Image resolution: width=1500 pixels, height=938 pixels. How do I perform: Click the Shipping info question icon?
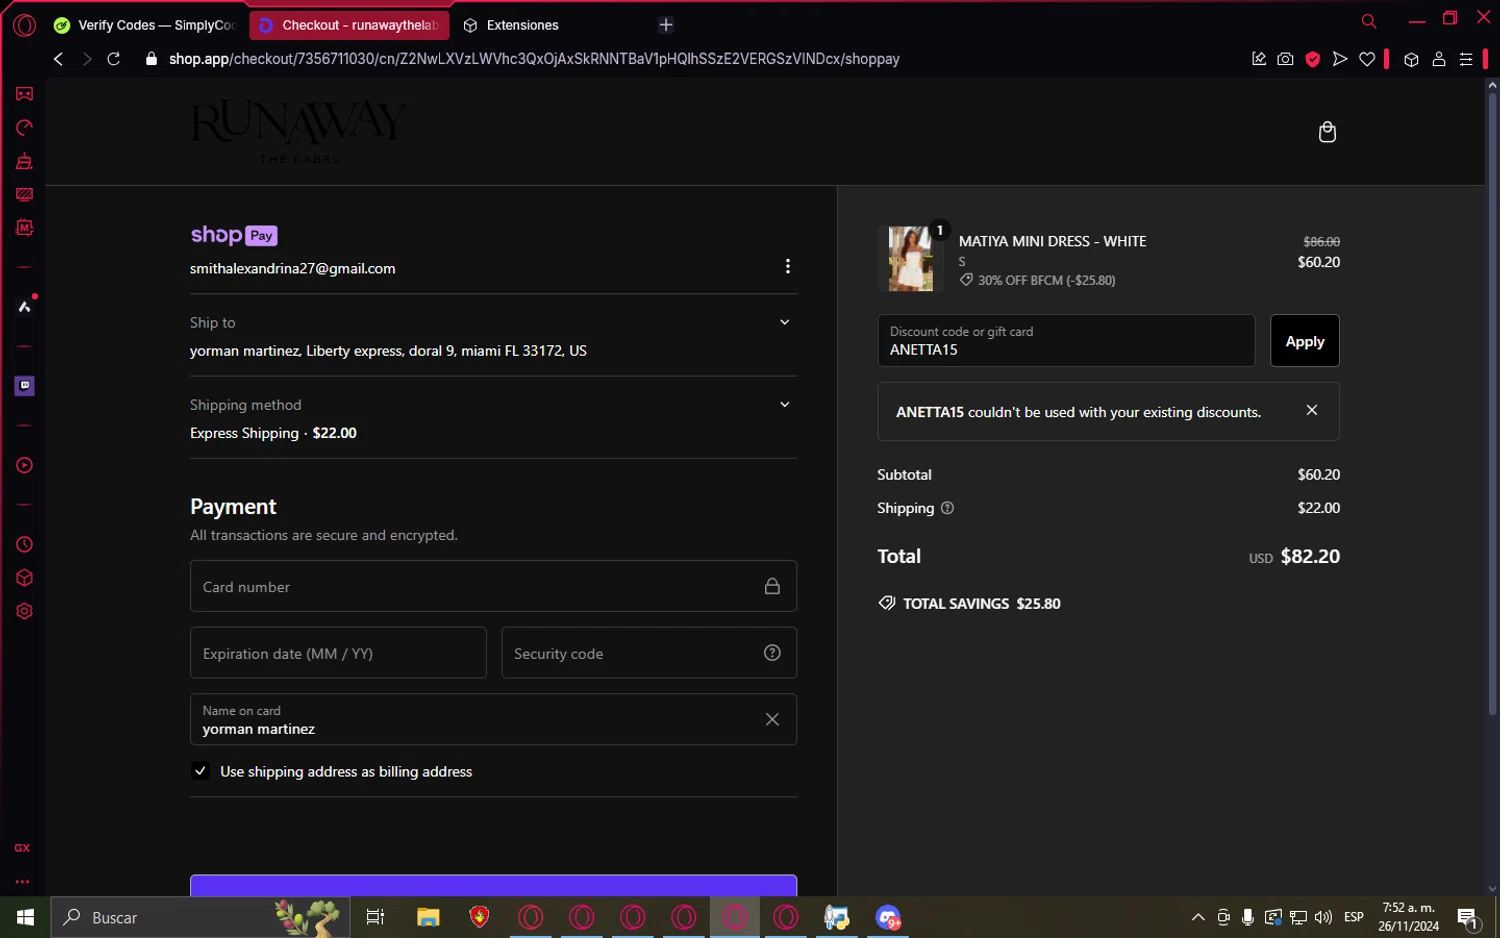tap(947, 508)
